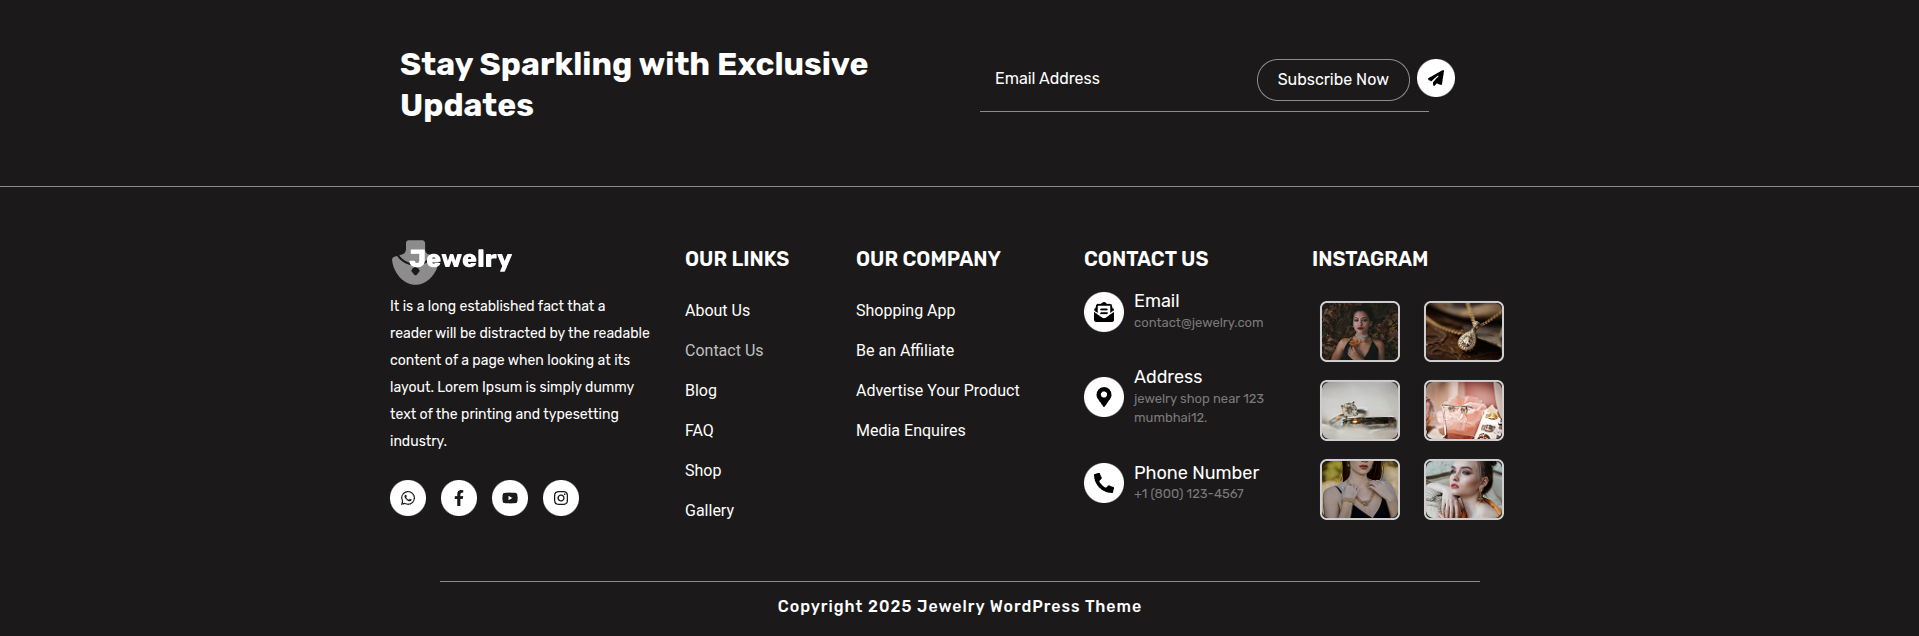Screen dimensions: 1919x636
Task: Visit the Gallery footer link
Action: (709, 511)
